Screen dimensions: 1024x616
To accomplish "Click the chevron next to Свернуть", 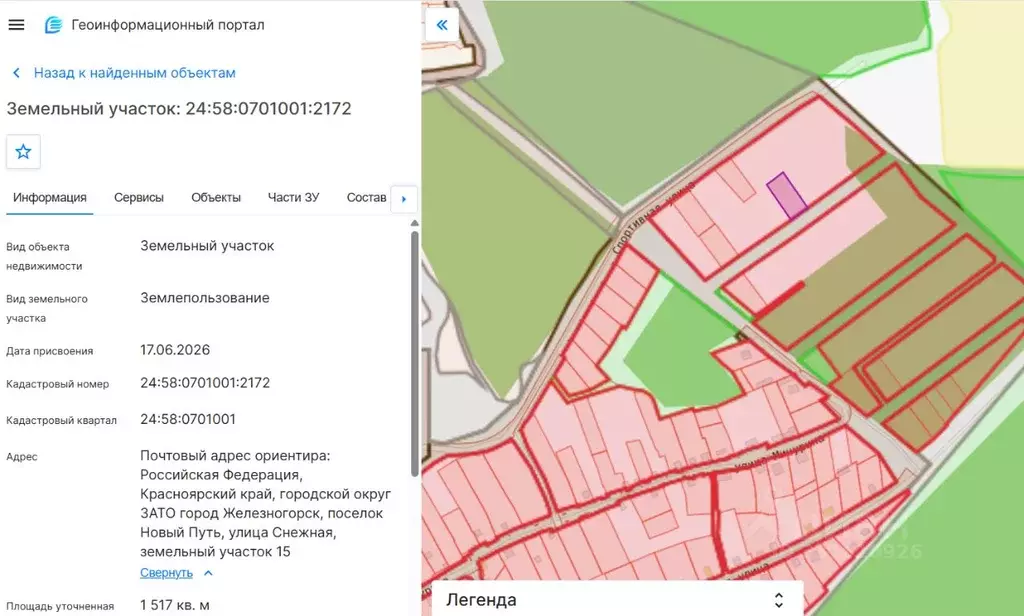I will click(x=208, y=573).
